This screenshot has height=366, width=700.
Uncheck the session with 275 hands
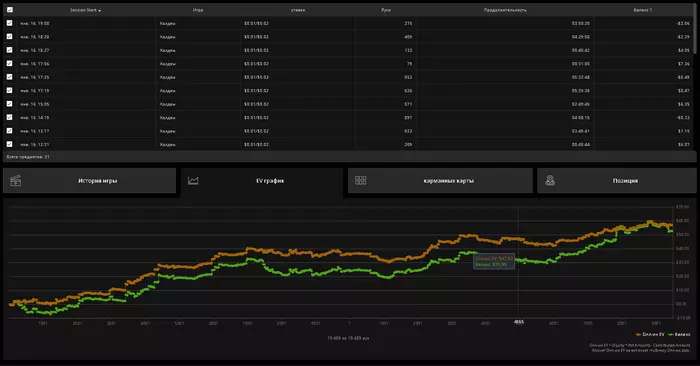pos(9,23)
